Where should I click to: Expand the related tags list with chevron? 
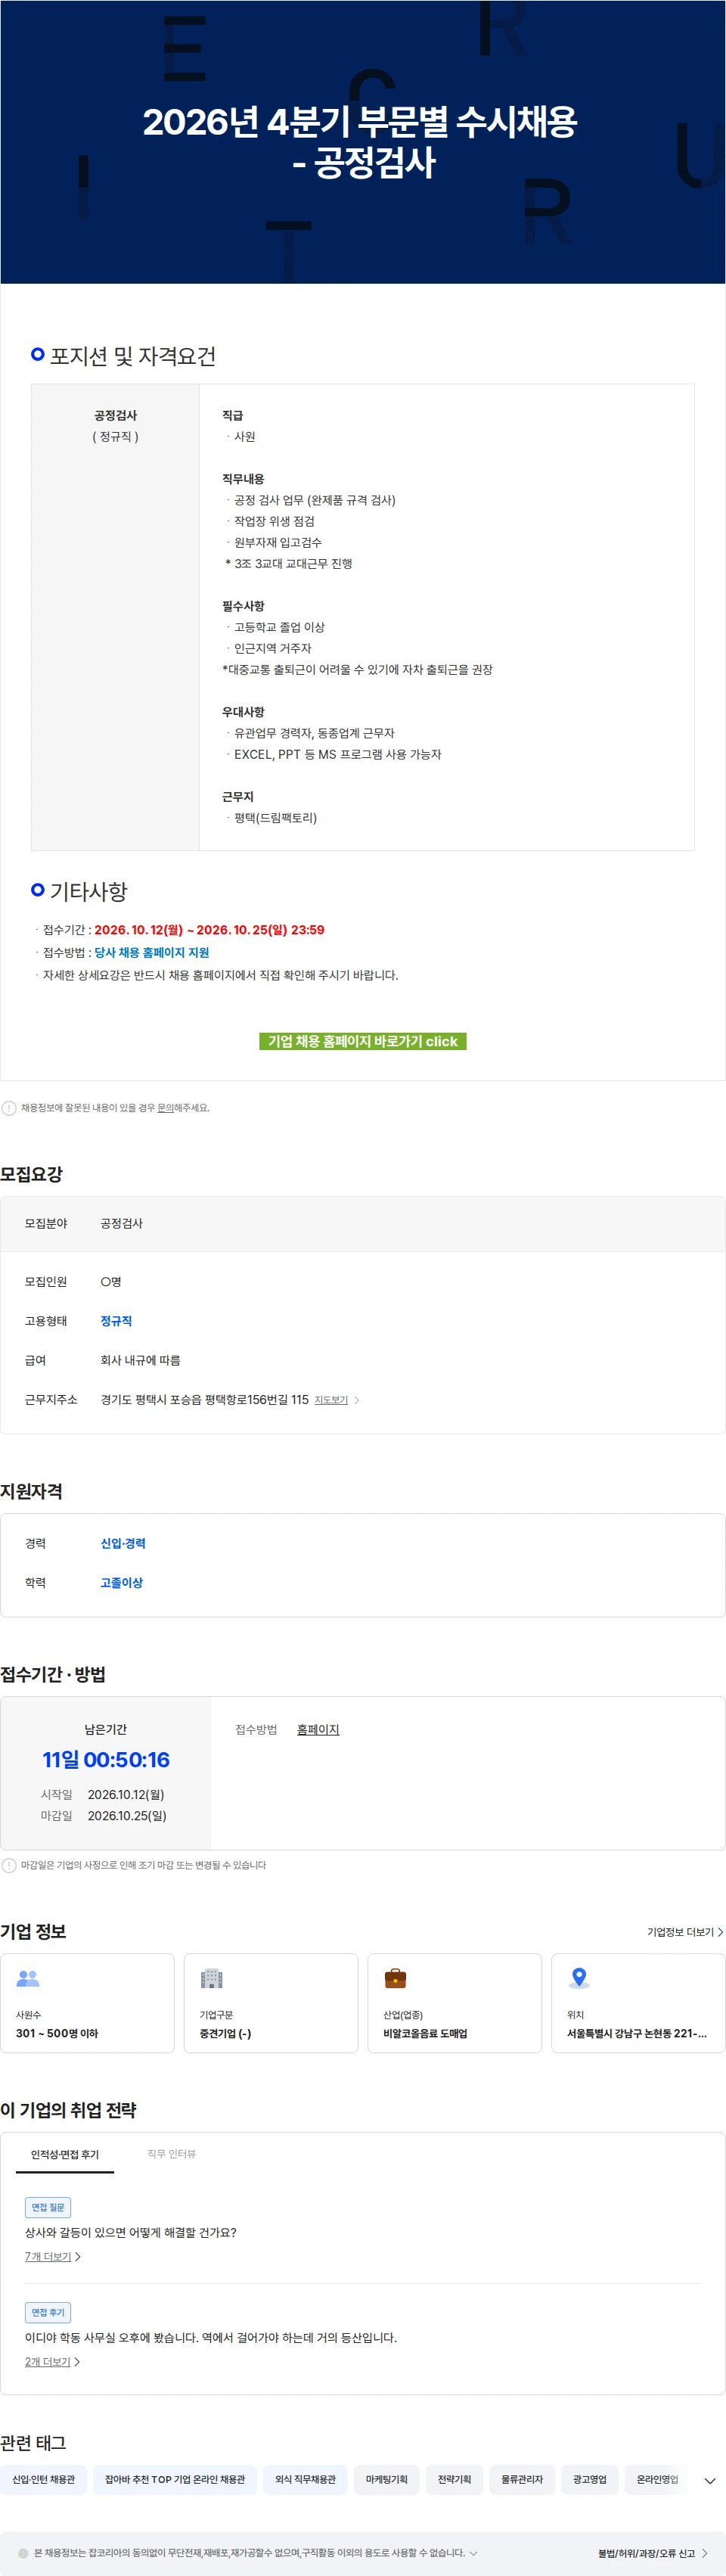710,2480
